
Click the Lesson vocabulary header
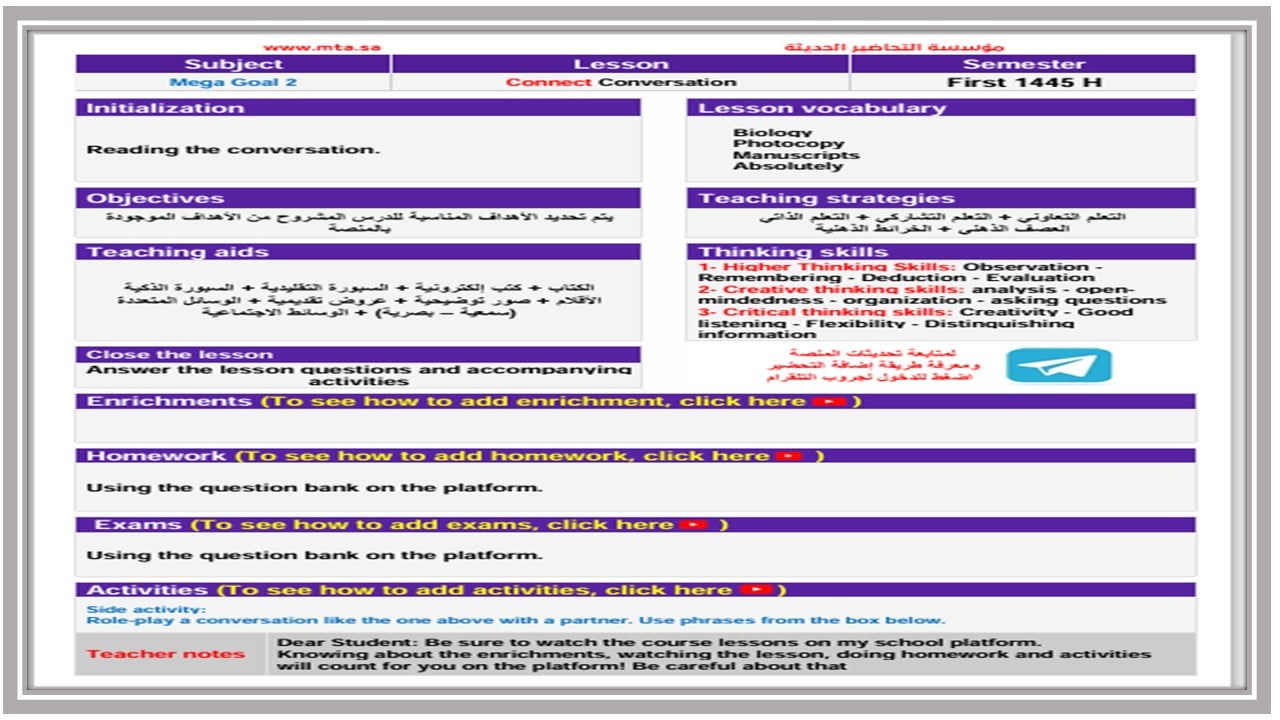click(941, 108)
